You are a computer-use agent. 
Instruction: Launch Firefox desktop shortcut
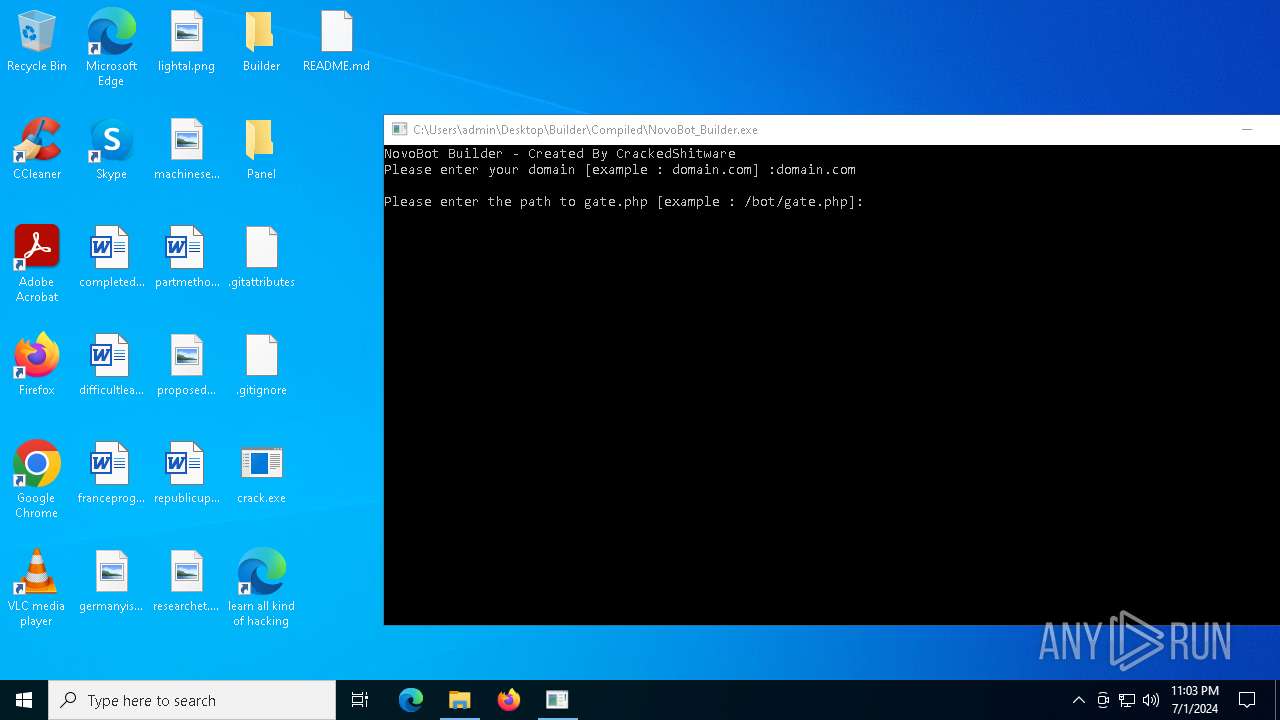(x=37, y=366)
